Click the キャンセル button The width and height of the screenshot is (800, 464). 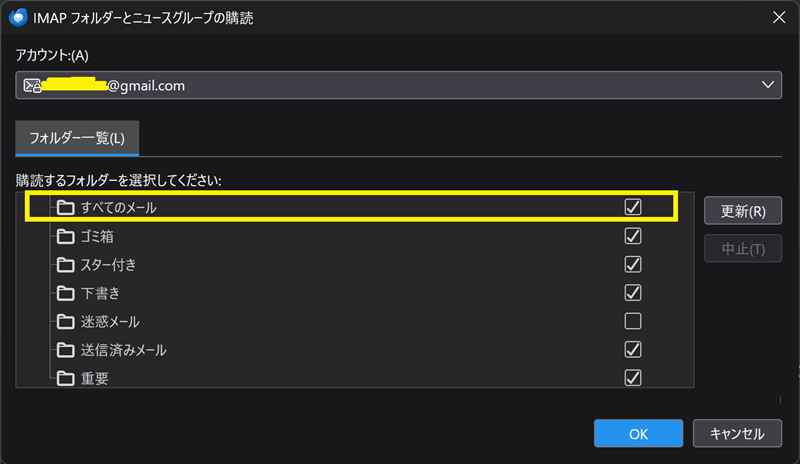737,433
